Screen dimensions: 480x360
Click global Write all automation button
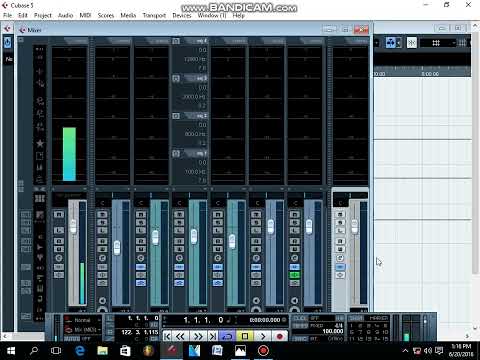coord(26,249)
